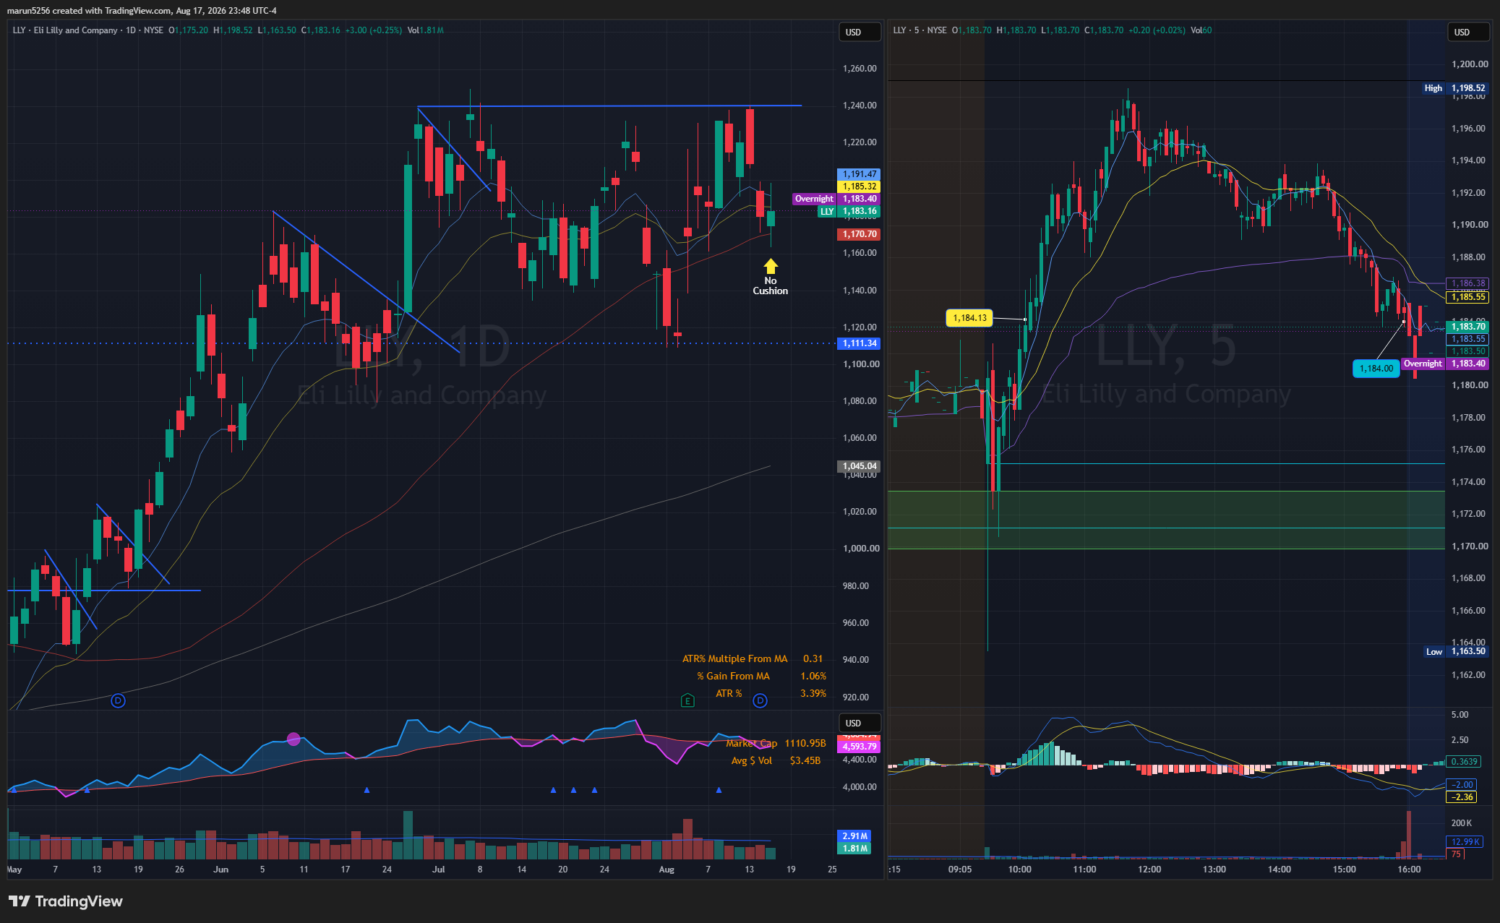The width and height of the screenshot is (1500, 923).
Task: Select the yellow up arrow above No Cushion
Action: coord(770,266)
